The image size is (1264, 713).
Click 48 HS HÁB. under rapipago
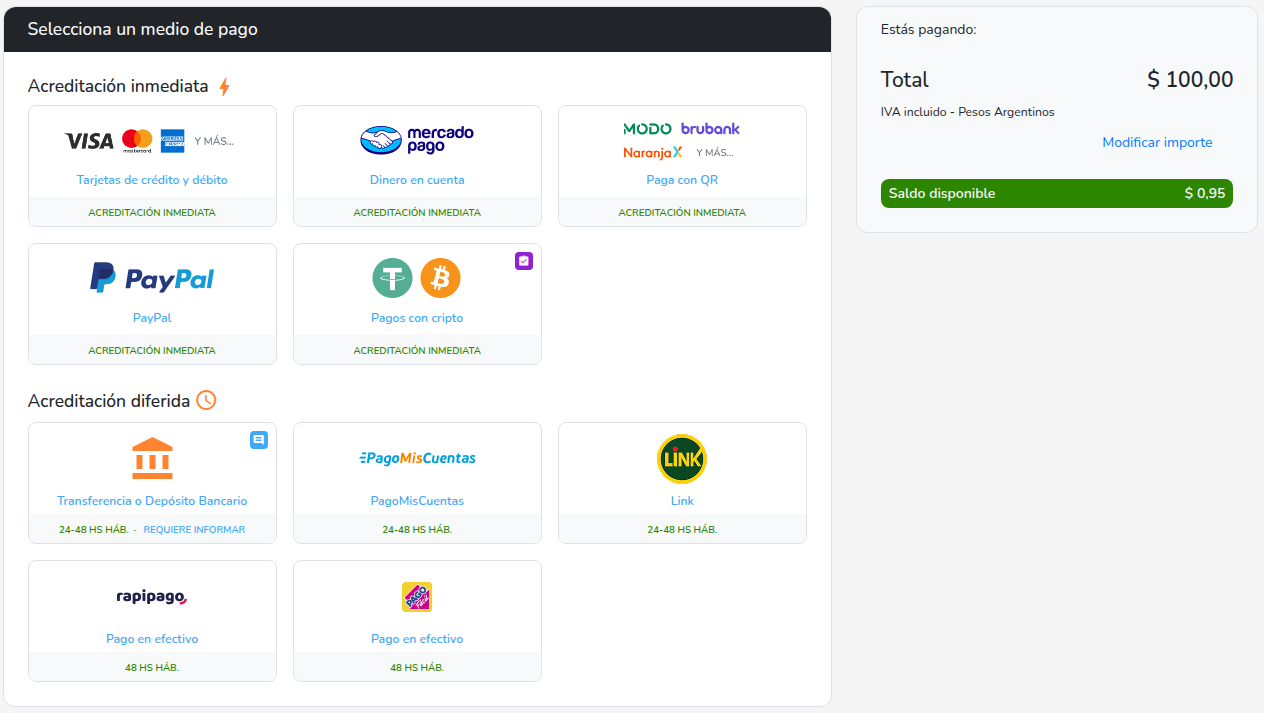(x=152, y=668)
